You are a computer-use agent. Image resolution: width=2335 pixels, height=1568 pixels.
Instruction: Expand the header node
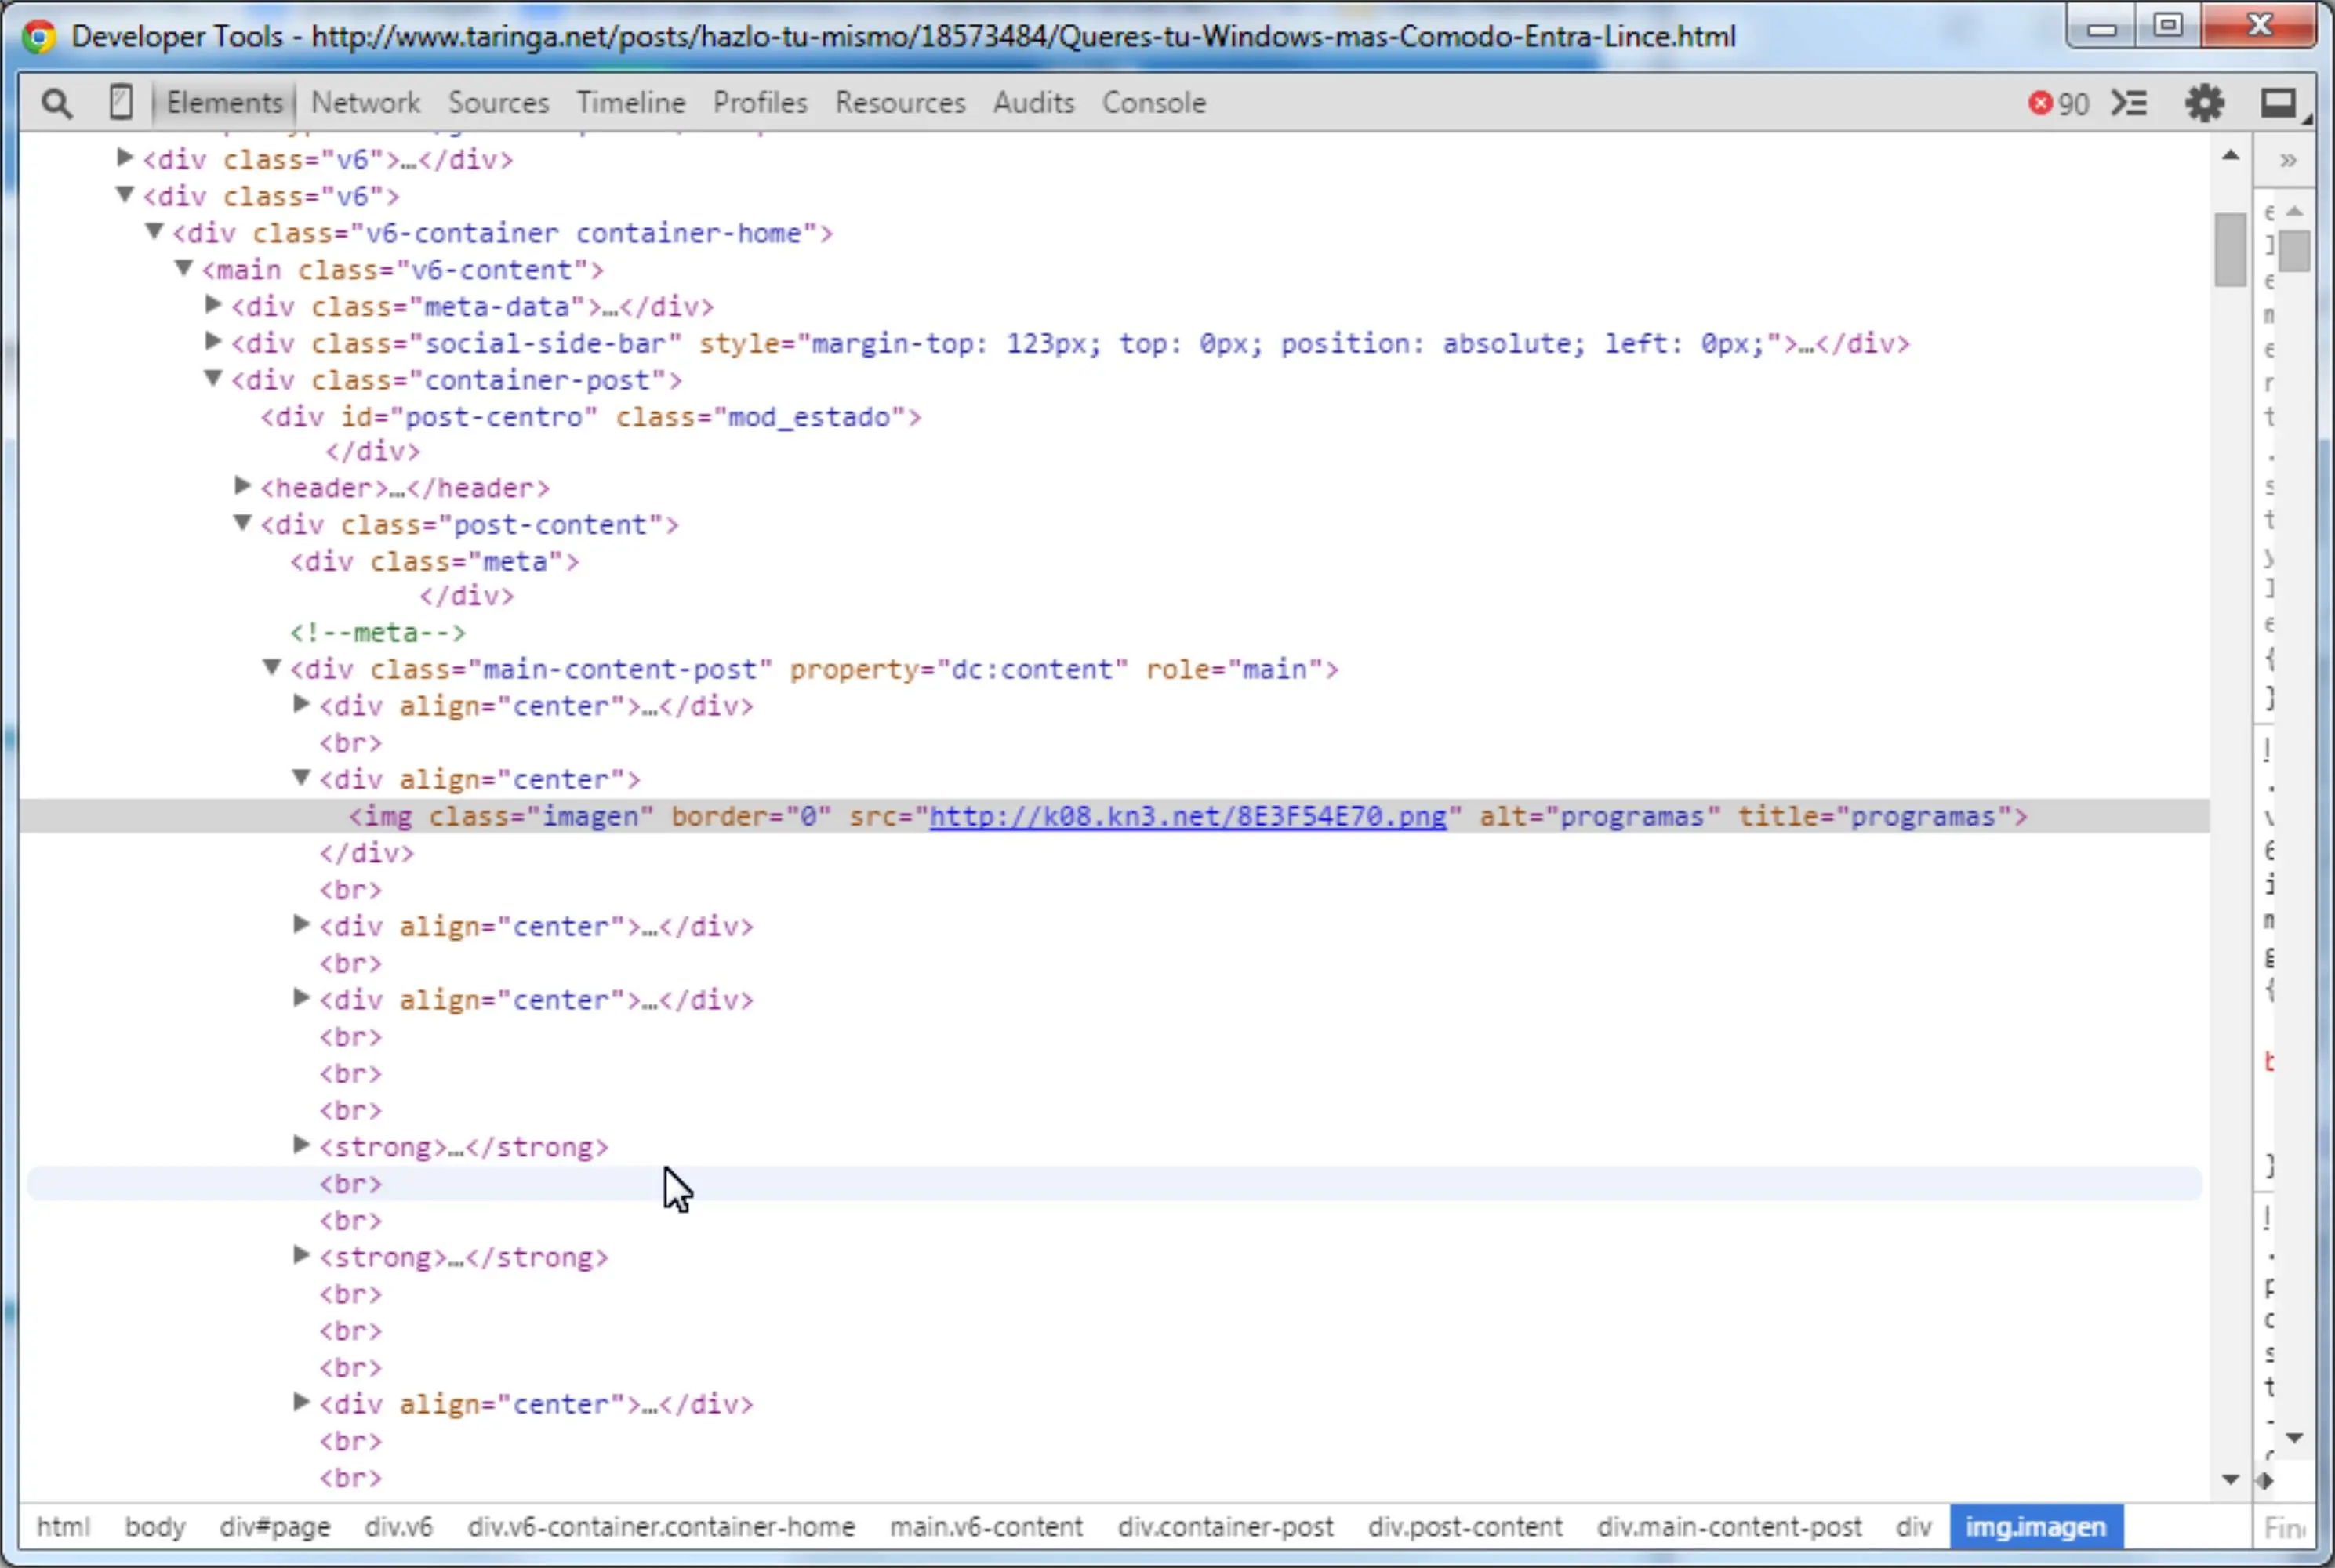pos(242,486)
